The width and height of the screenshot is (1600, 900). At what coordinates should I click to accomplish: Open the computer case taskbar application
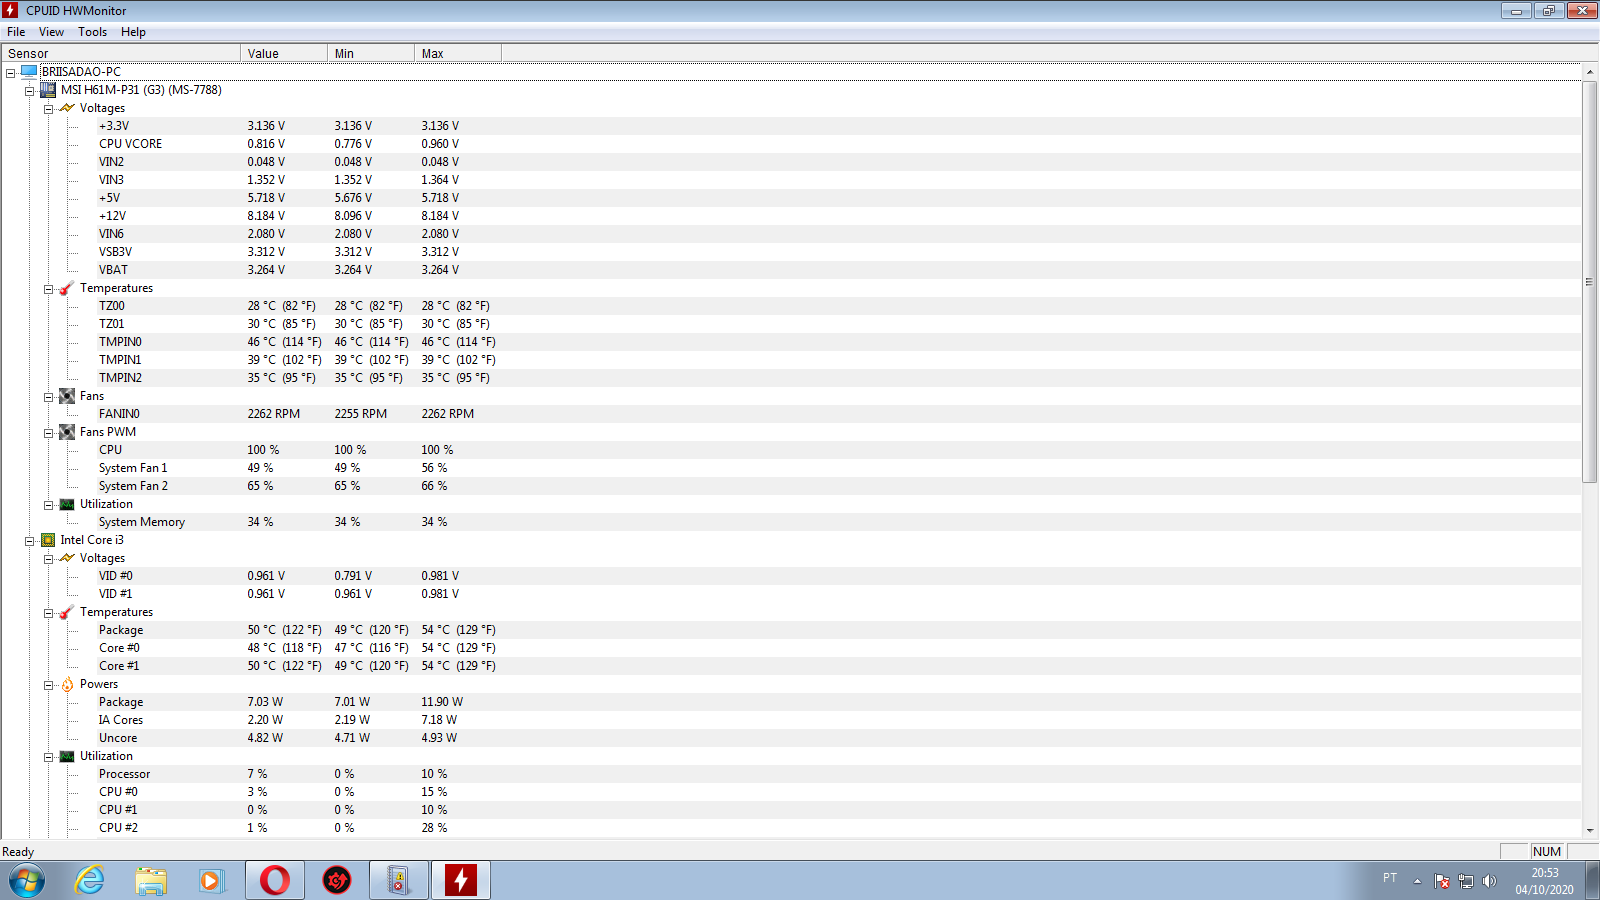click(399, 881)
